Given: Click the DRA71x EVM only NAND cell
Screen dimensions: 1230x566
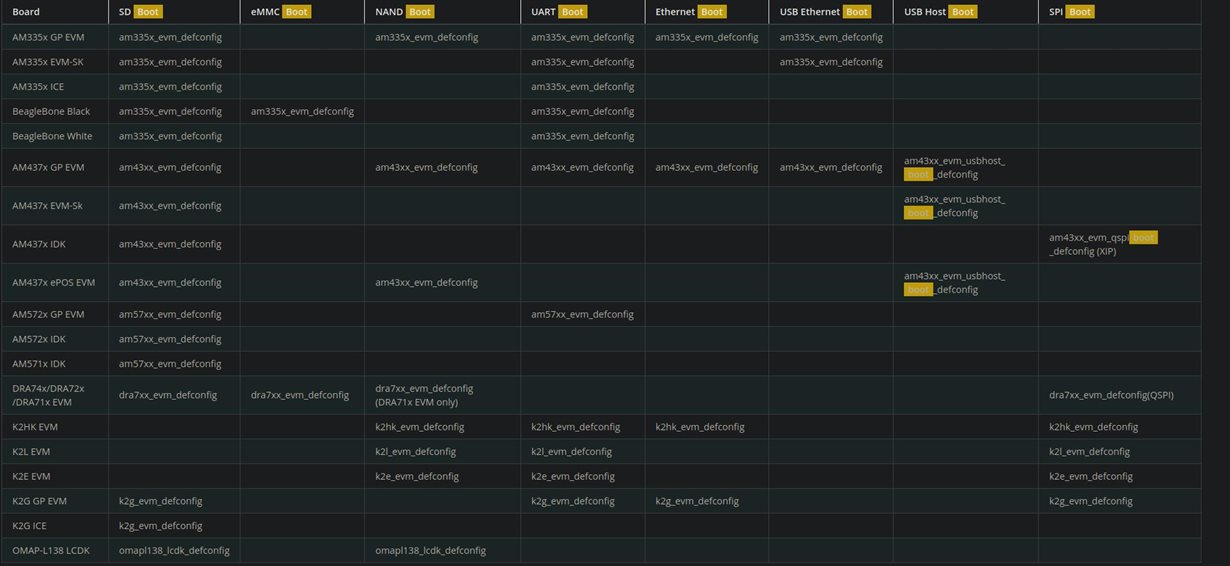Looking at the screenshot, I should (425, 395).
